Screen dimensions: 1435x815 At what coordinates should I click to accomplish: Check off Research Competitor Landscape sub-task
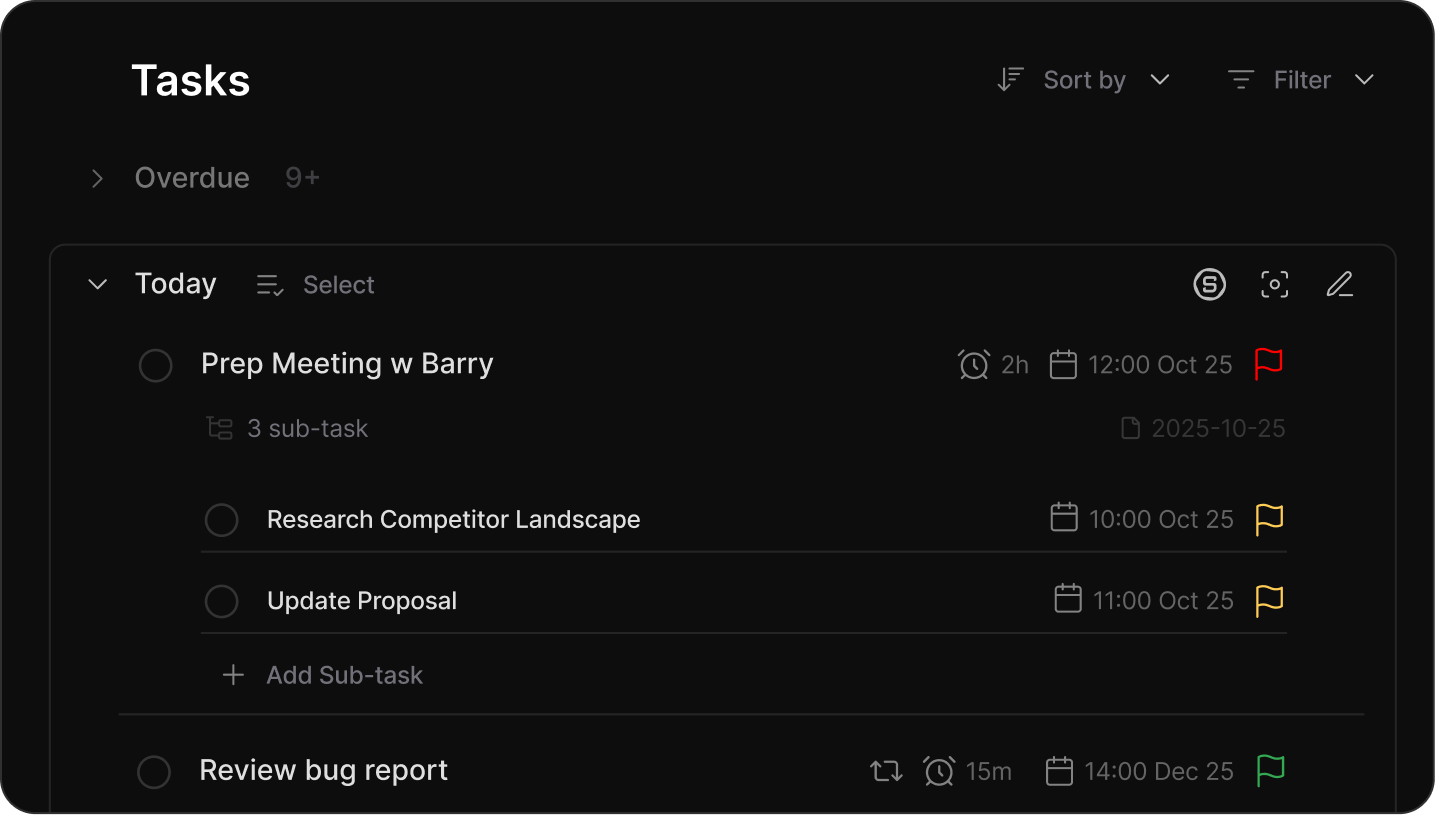[x=221, y=520]
